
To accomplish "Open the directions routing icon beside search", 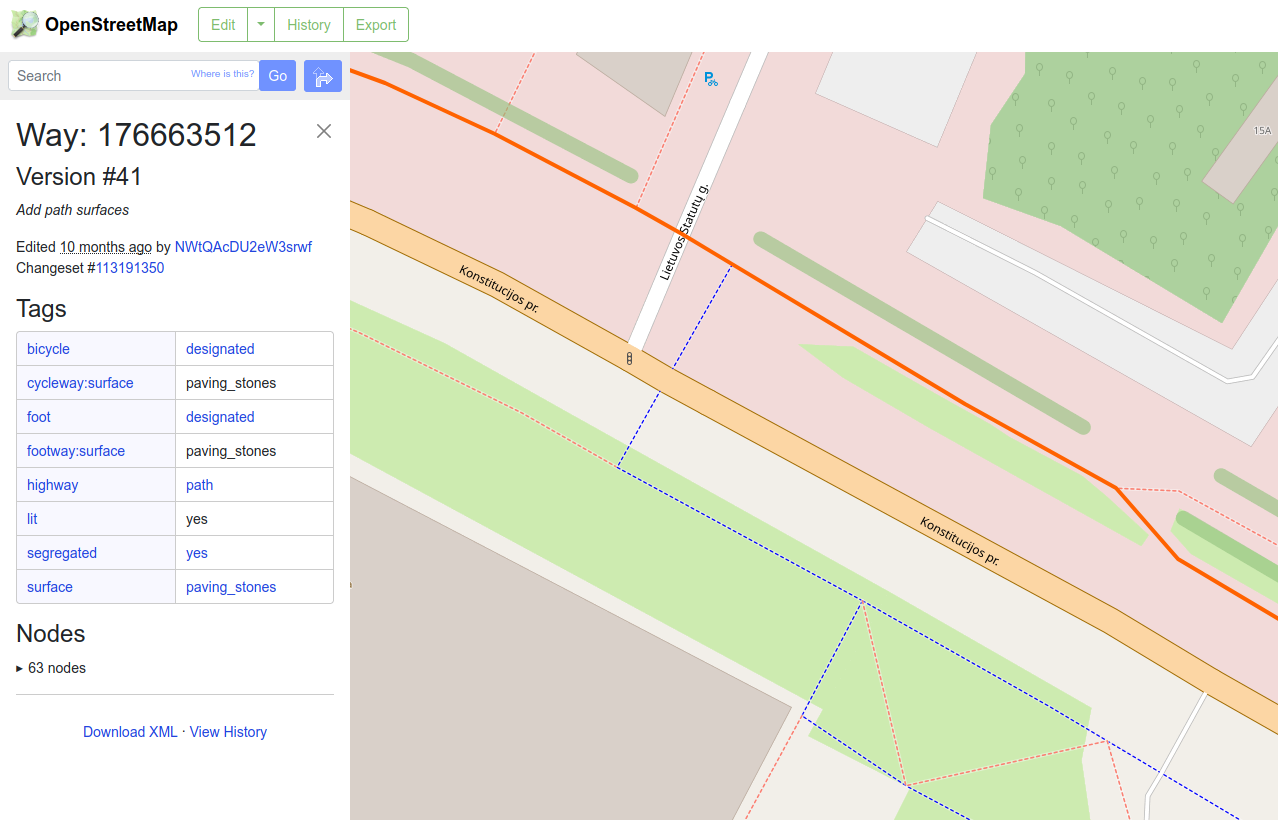I will pyautogui.click(x=322, y=75).
